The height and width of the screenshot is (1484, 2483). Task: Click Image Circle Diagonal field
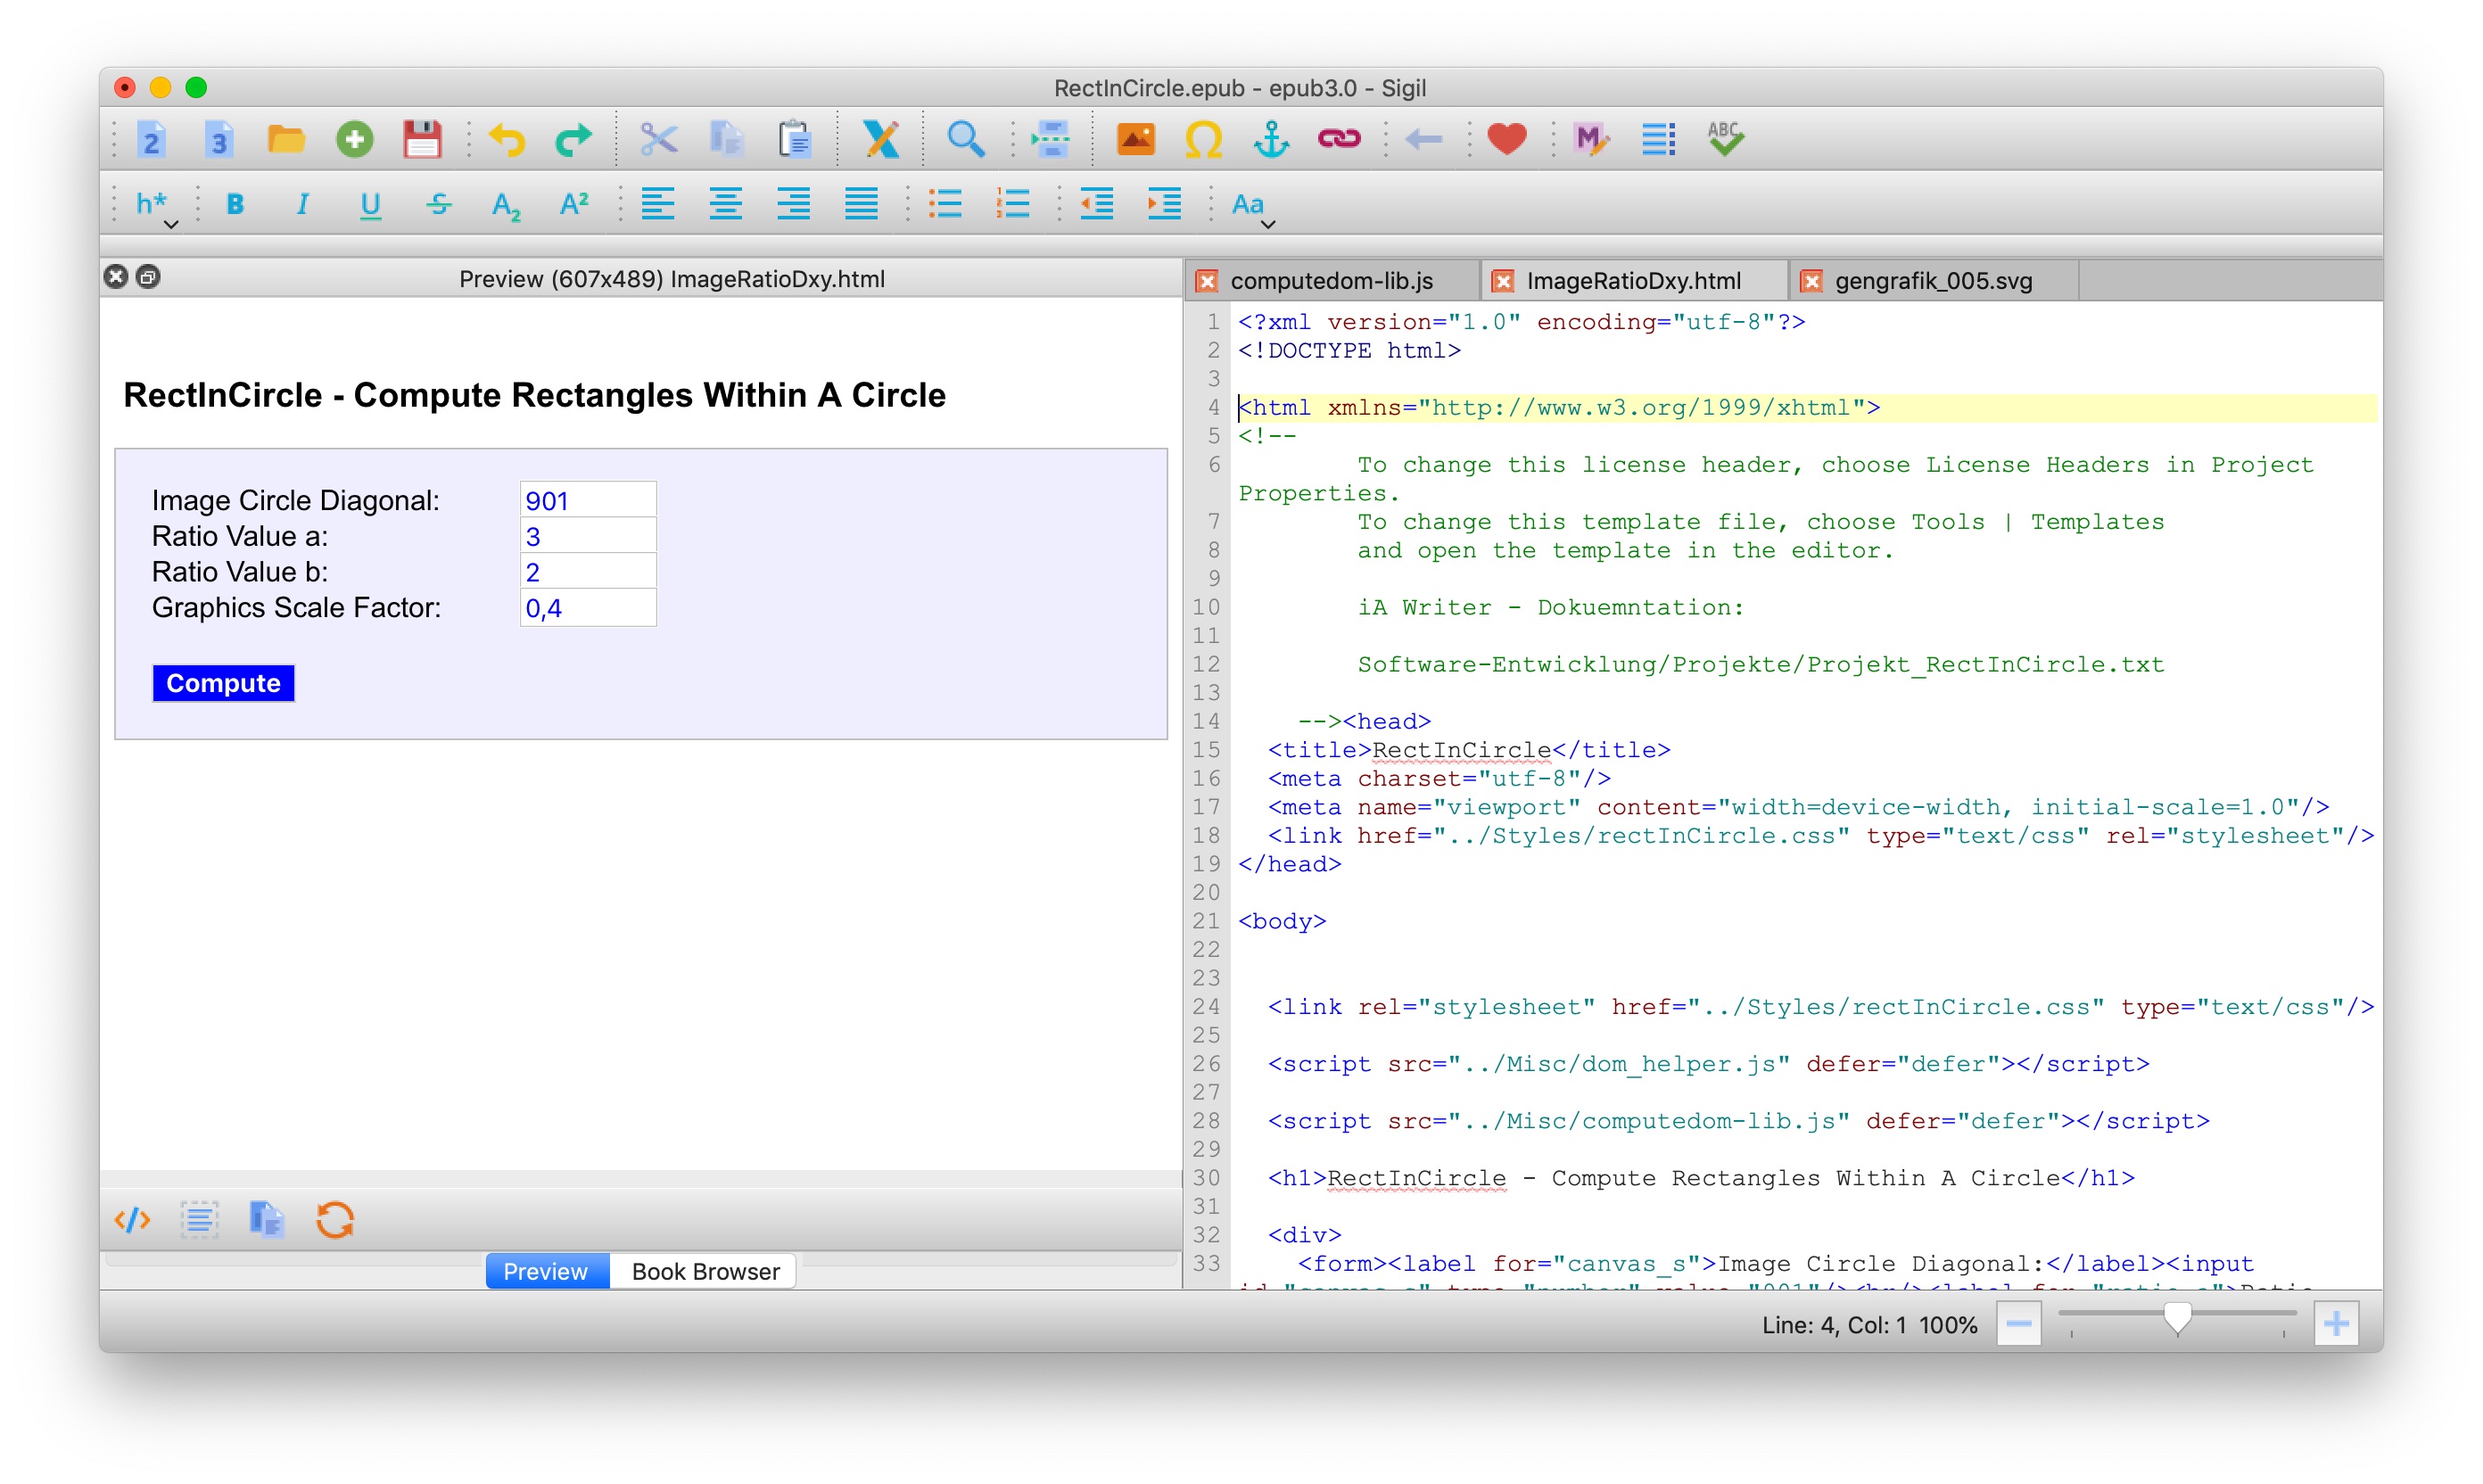[x=588, y=500]
